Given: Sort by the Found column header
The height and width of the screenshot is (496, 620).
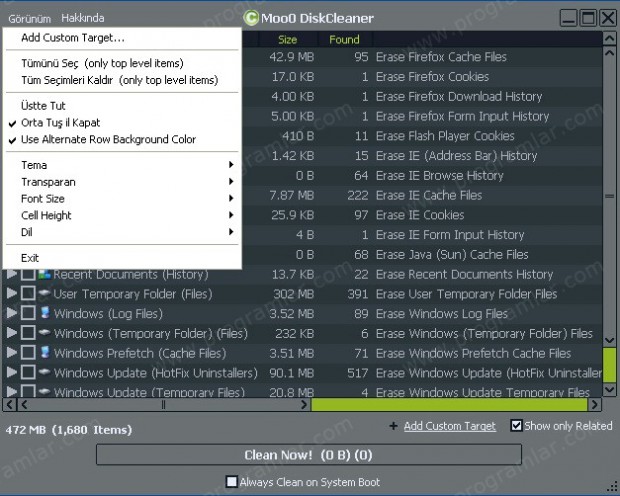Looking at the screenshot, I should click(x=344, y=40).
